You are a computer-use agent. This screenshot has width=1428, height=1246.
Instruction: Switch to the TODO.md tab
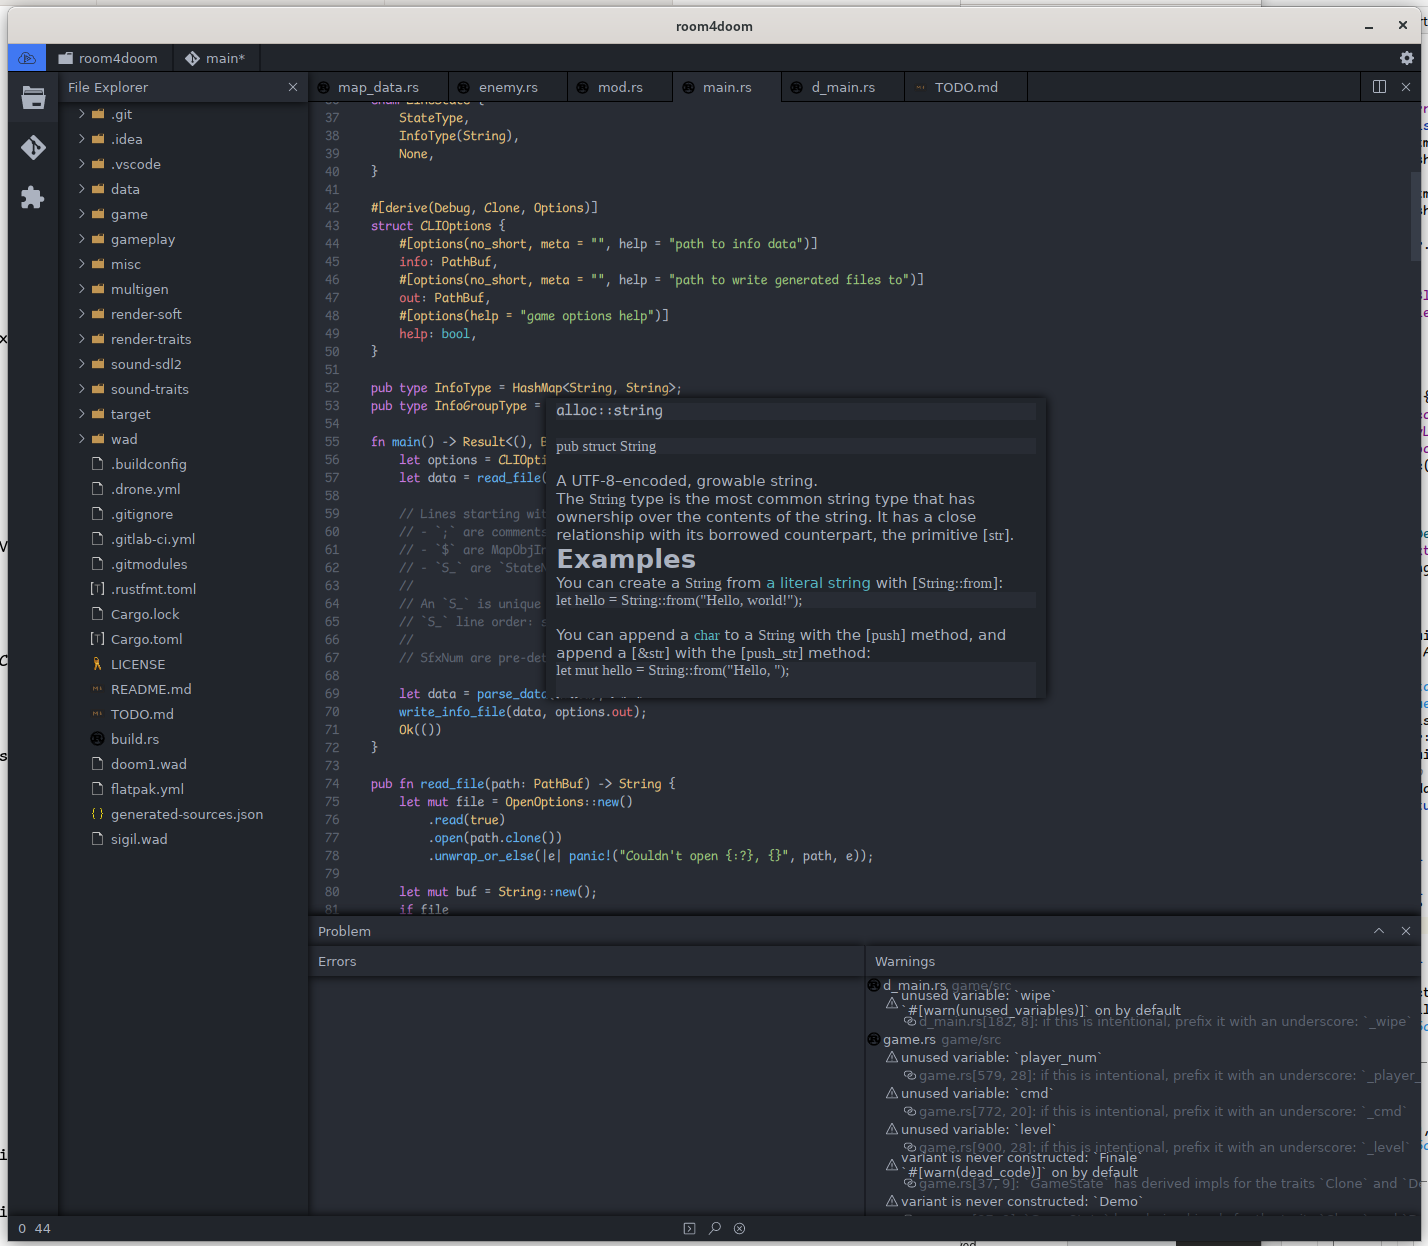(964, 87)
